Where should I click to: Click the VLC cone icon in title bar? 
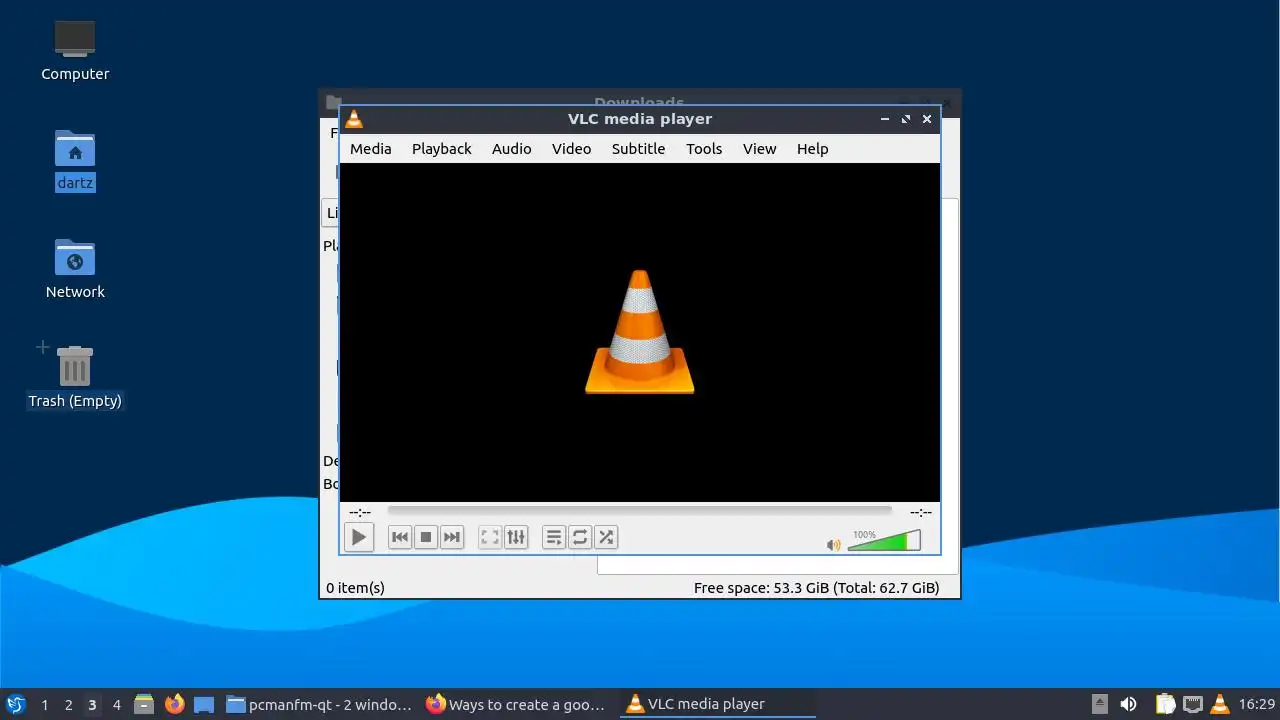pyautogui.click(x=354, y=119)
